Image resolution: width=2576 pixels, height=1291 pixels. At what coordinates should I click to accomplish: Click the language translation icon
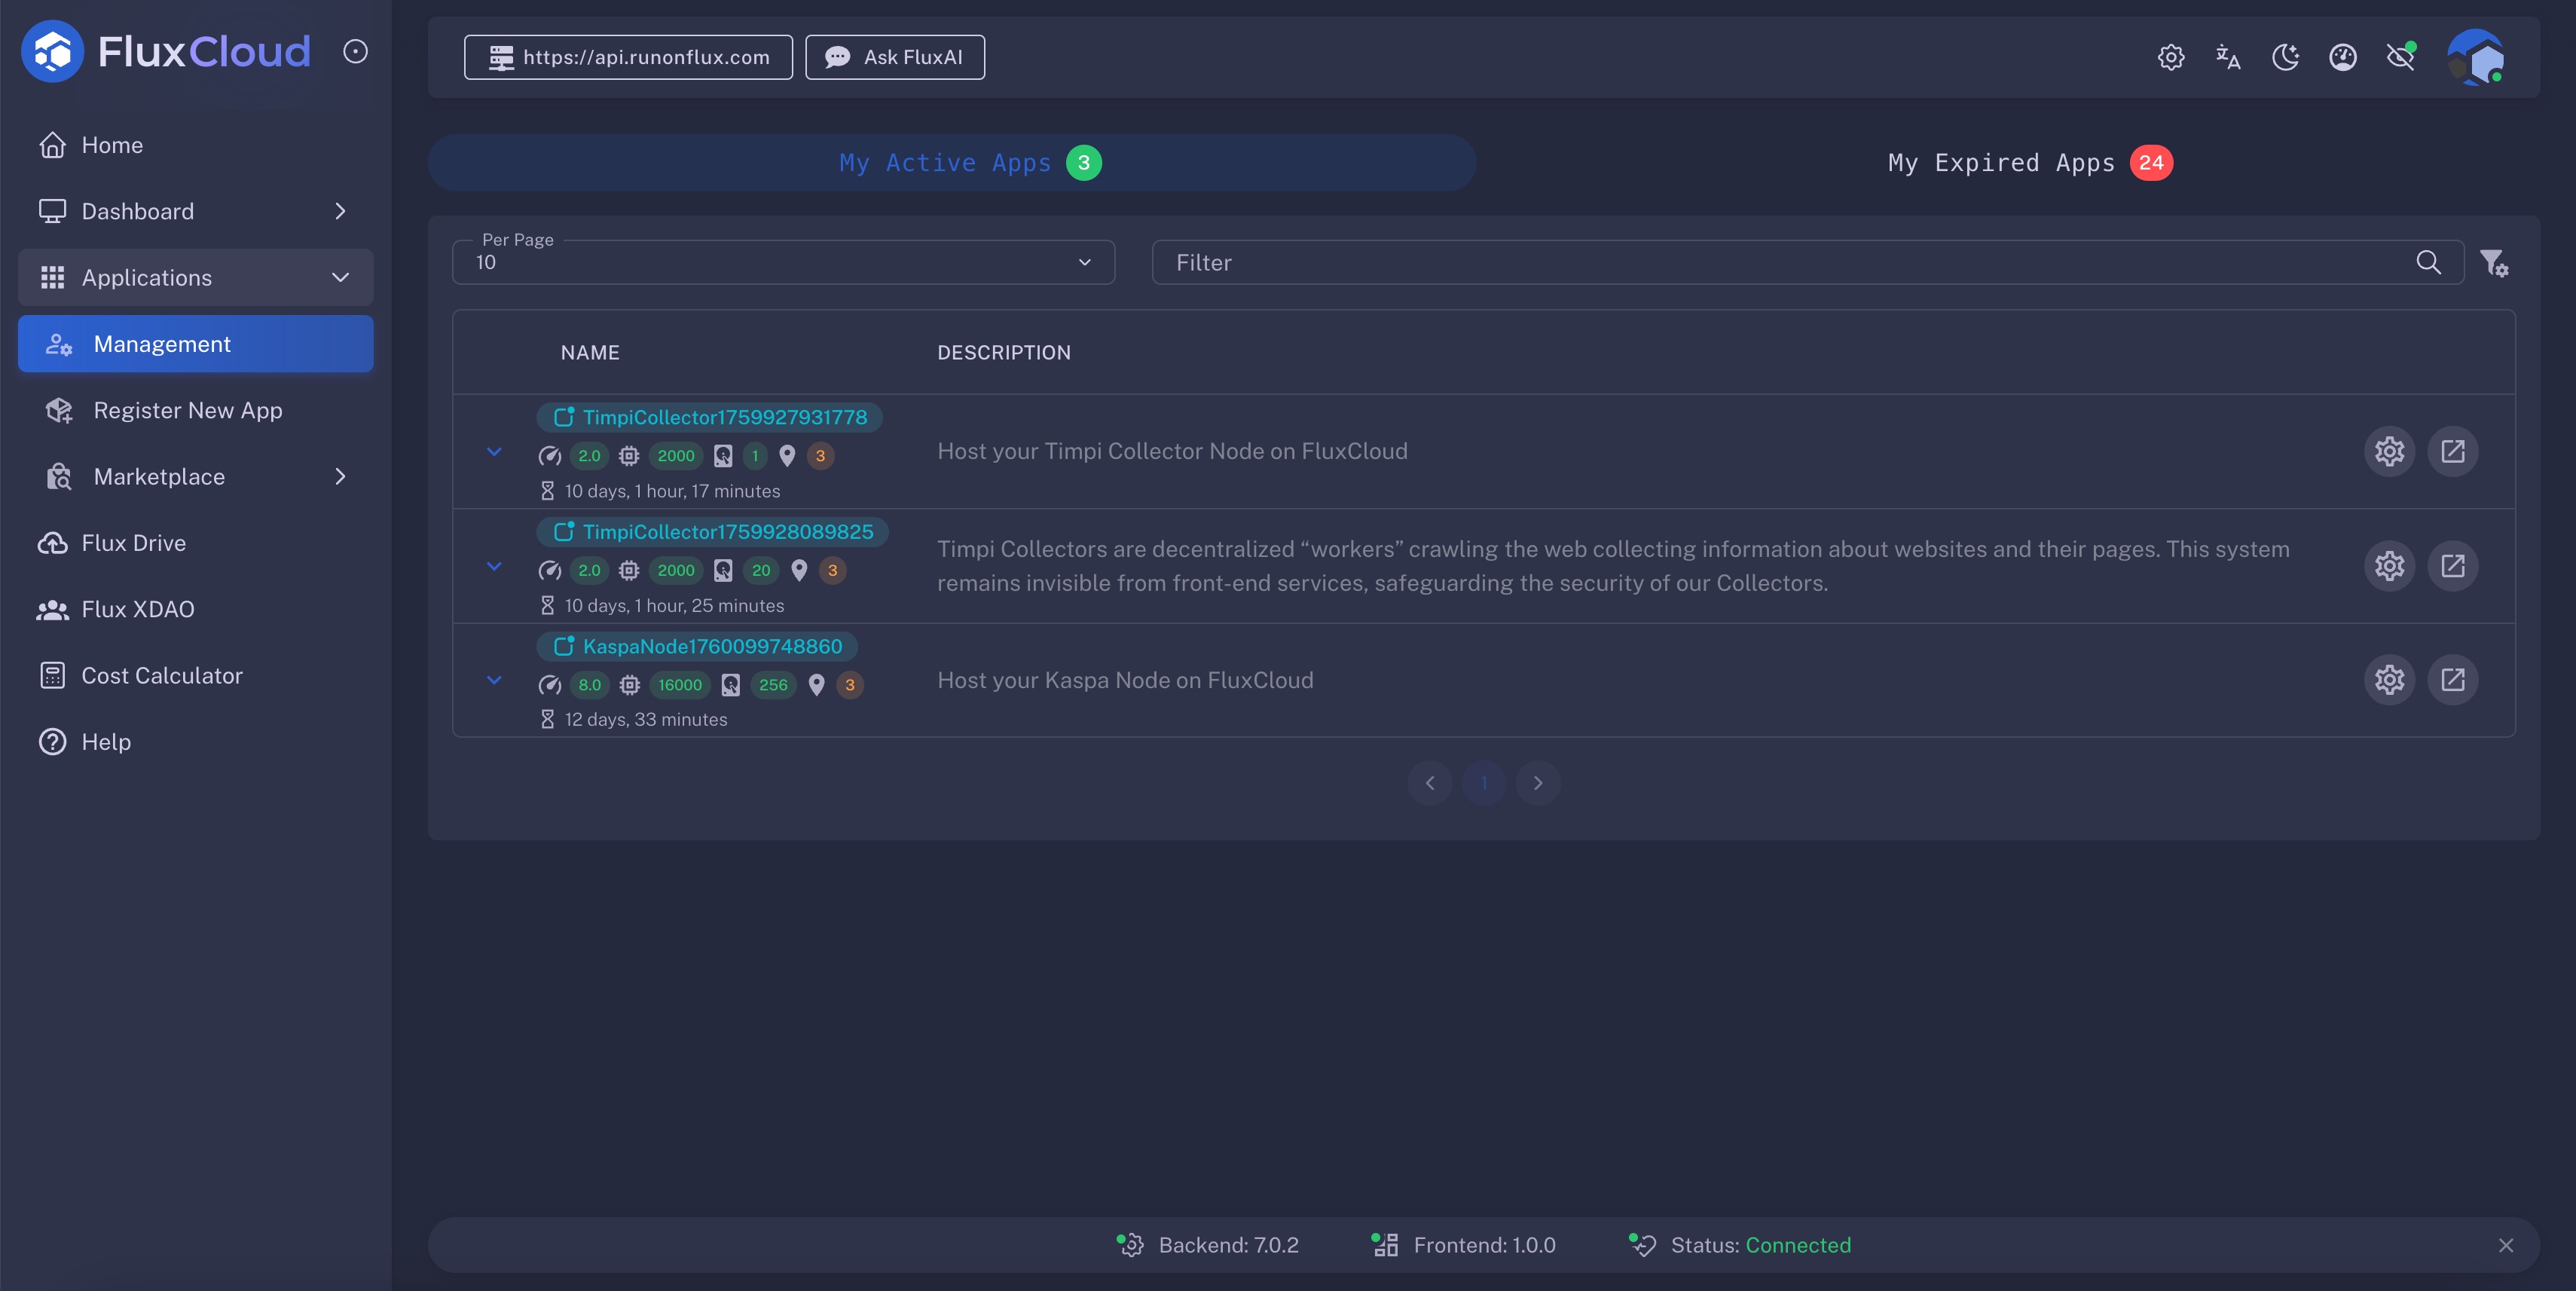[2227, 57]
